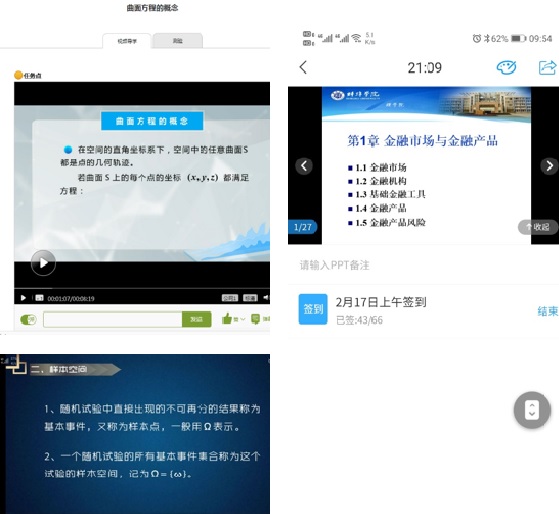
Task: Open the video quality selector in player
Action: point(250,298)
